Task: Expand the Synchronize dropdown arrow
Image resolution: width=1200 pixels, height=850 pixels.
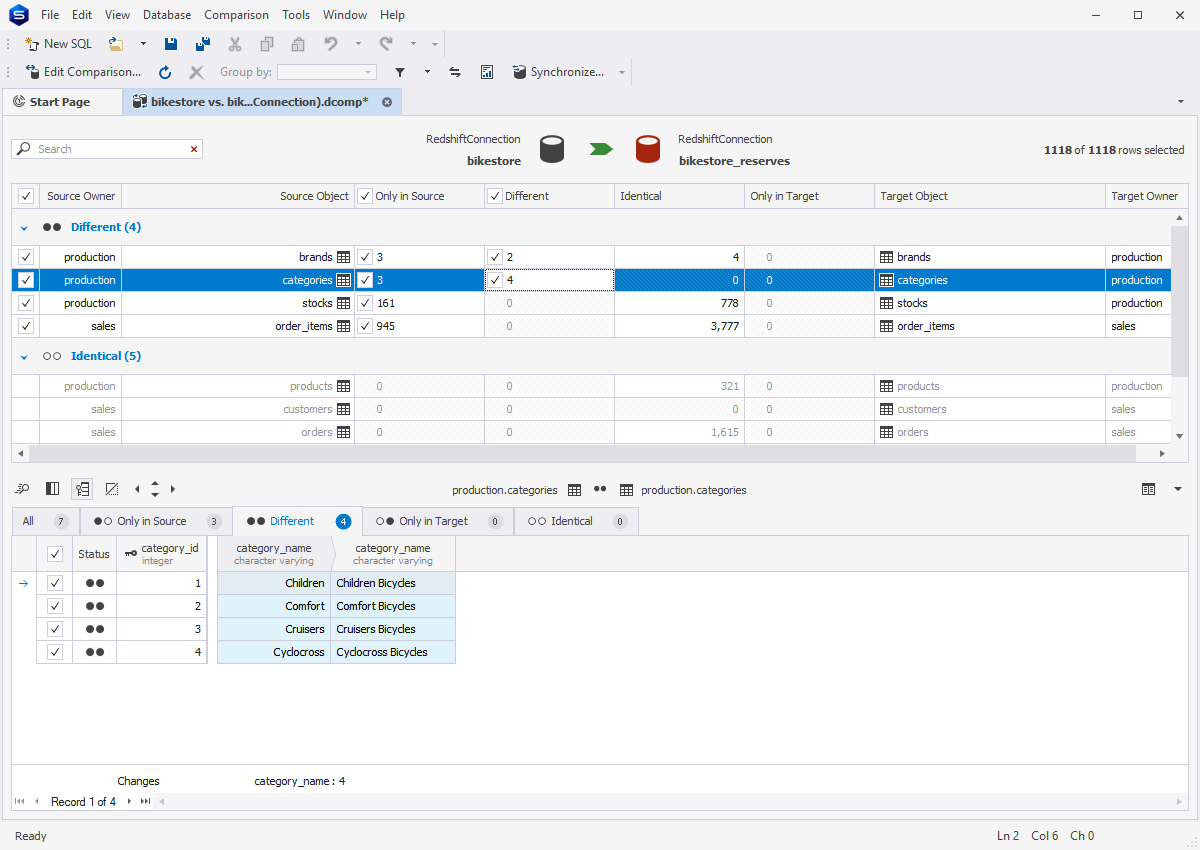Action: click(x=622, y=72)
